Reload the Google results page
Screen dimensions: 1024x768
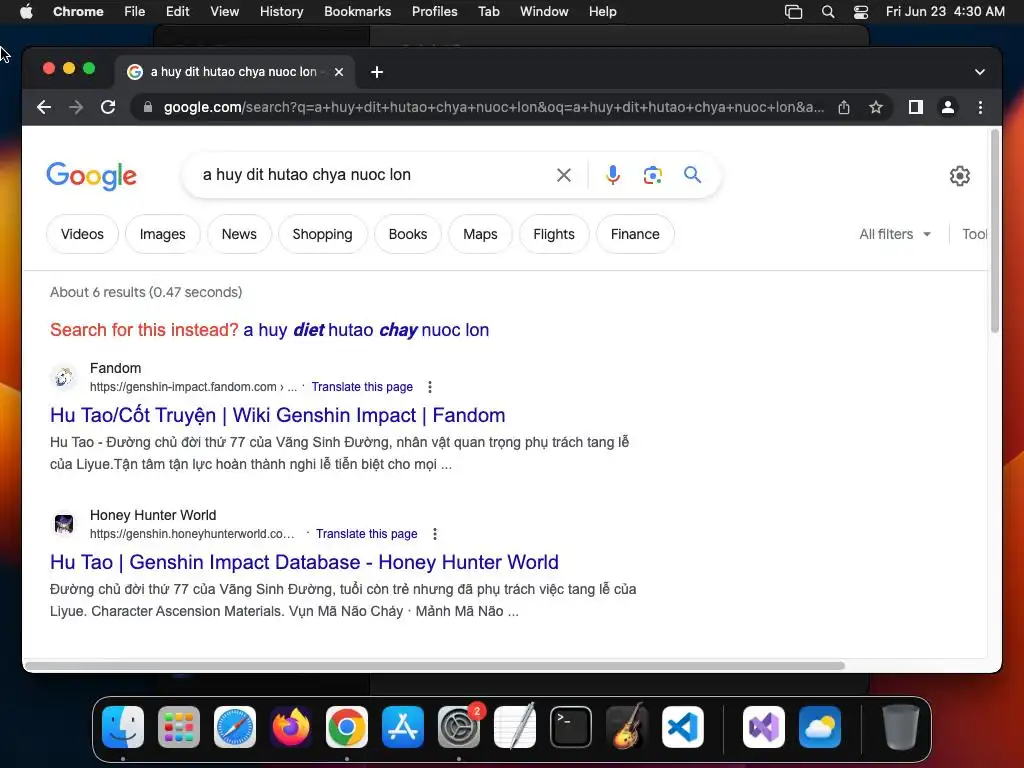pos(108,107)
